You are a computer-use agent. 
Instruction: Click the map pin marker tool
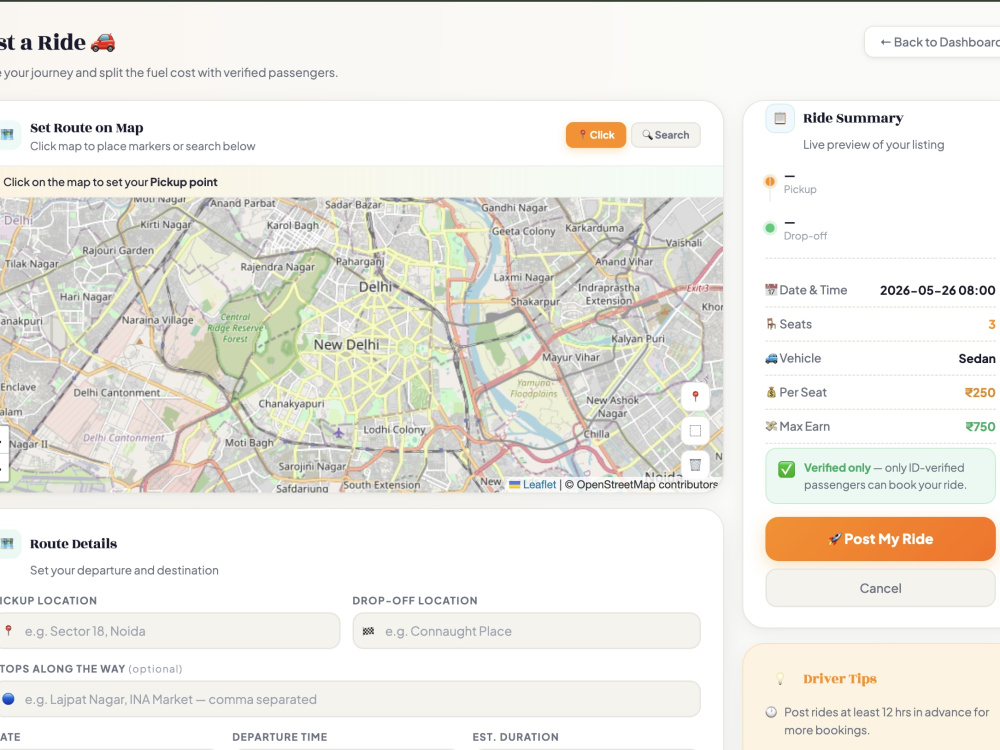pyautogui.click(x=695, y=396)
